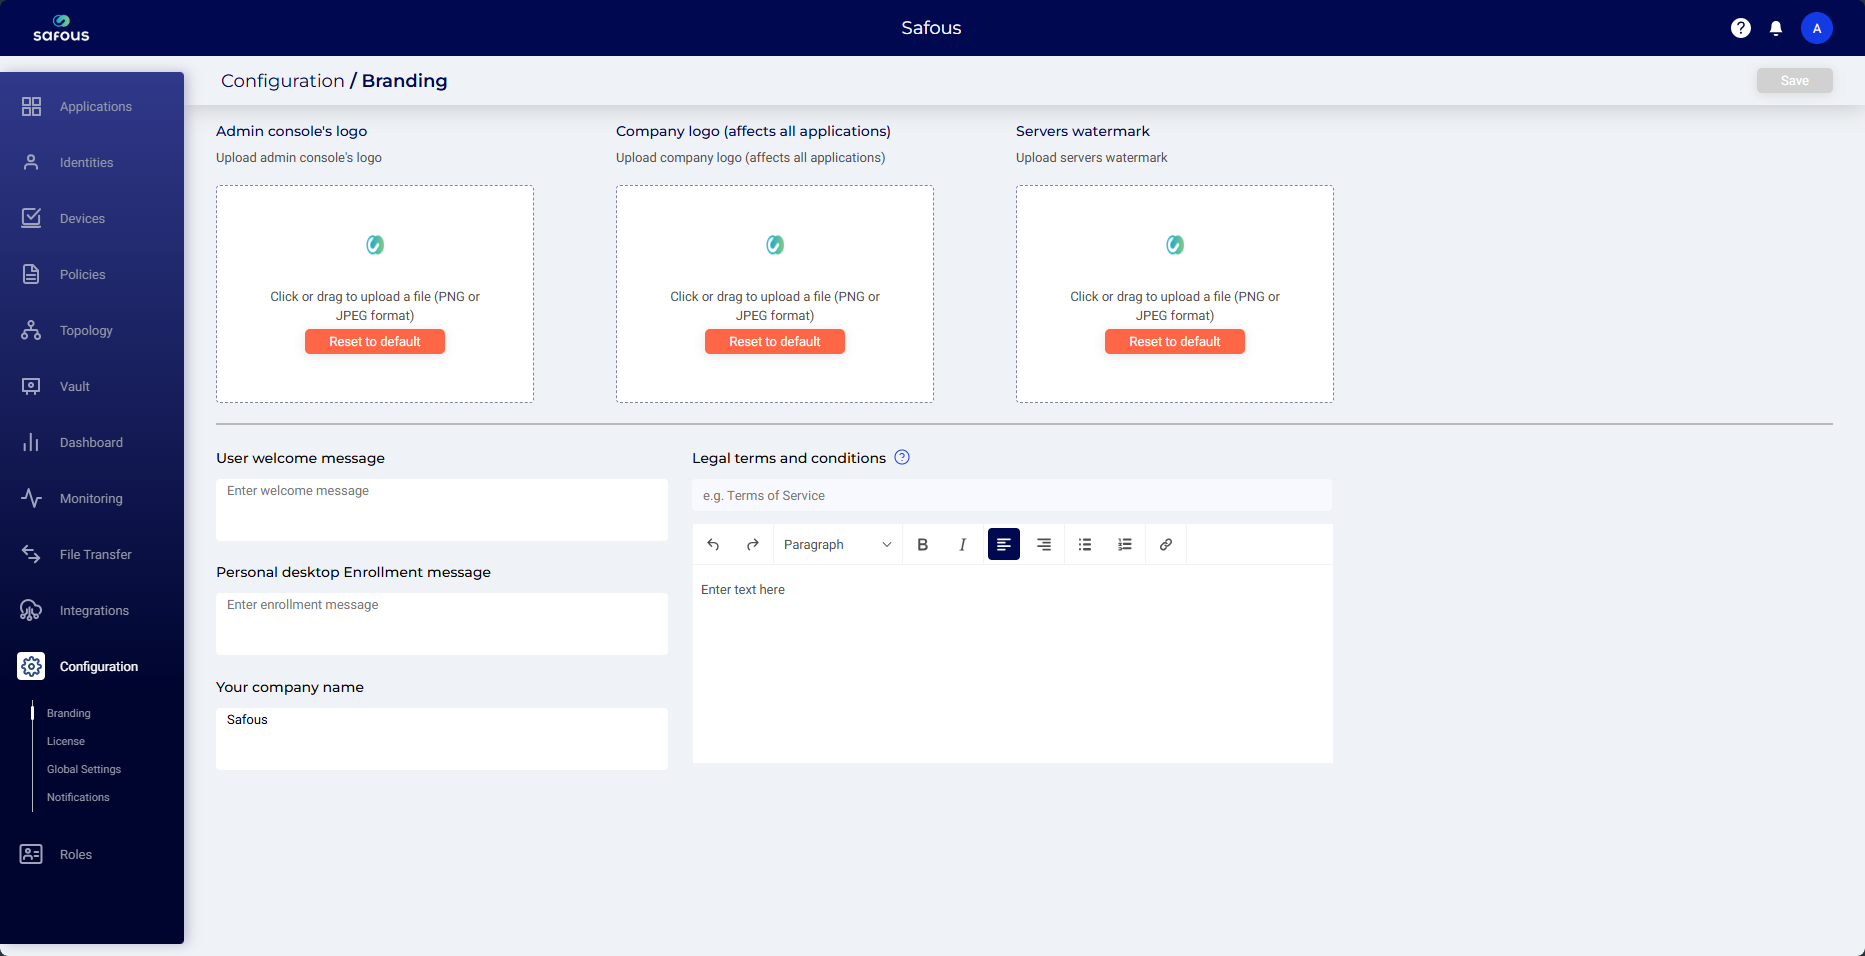Show legal terms info tooltip icon
The image size is (1865, 956).
902,458
